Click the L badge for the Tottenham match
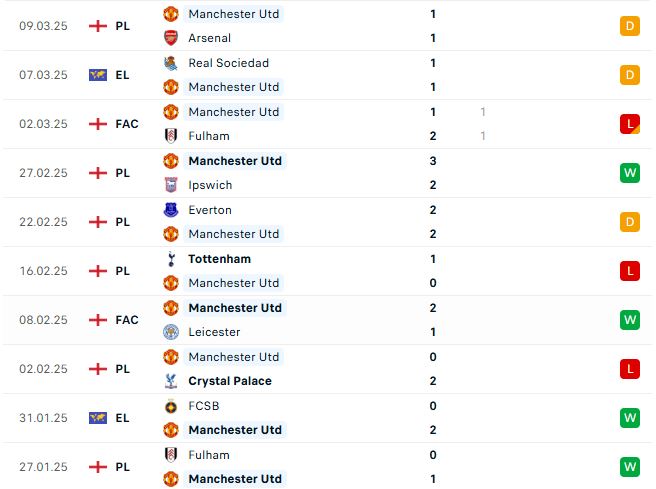The image size is (656, 489). [630, 271]
